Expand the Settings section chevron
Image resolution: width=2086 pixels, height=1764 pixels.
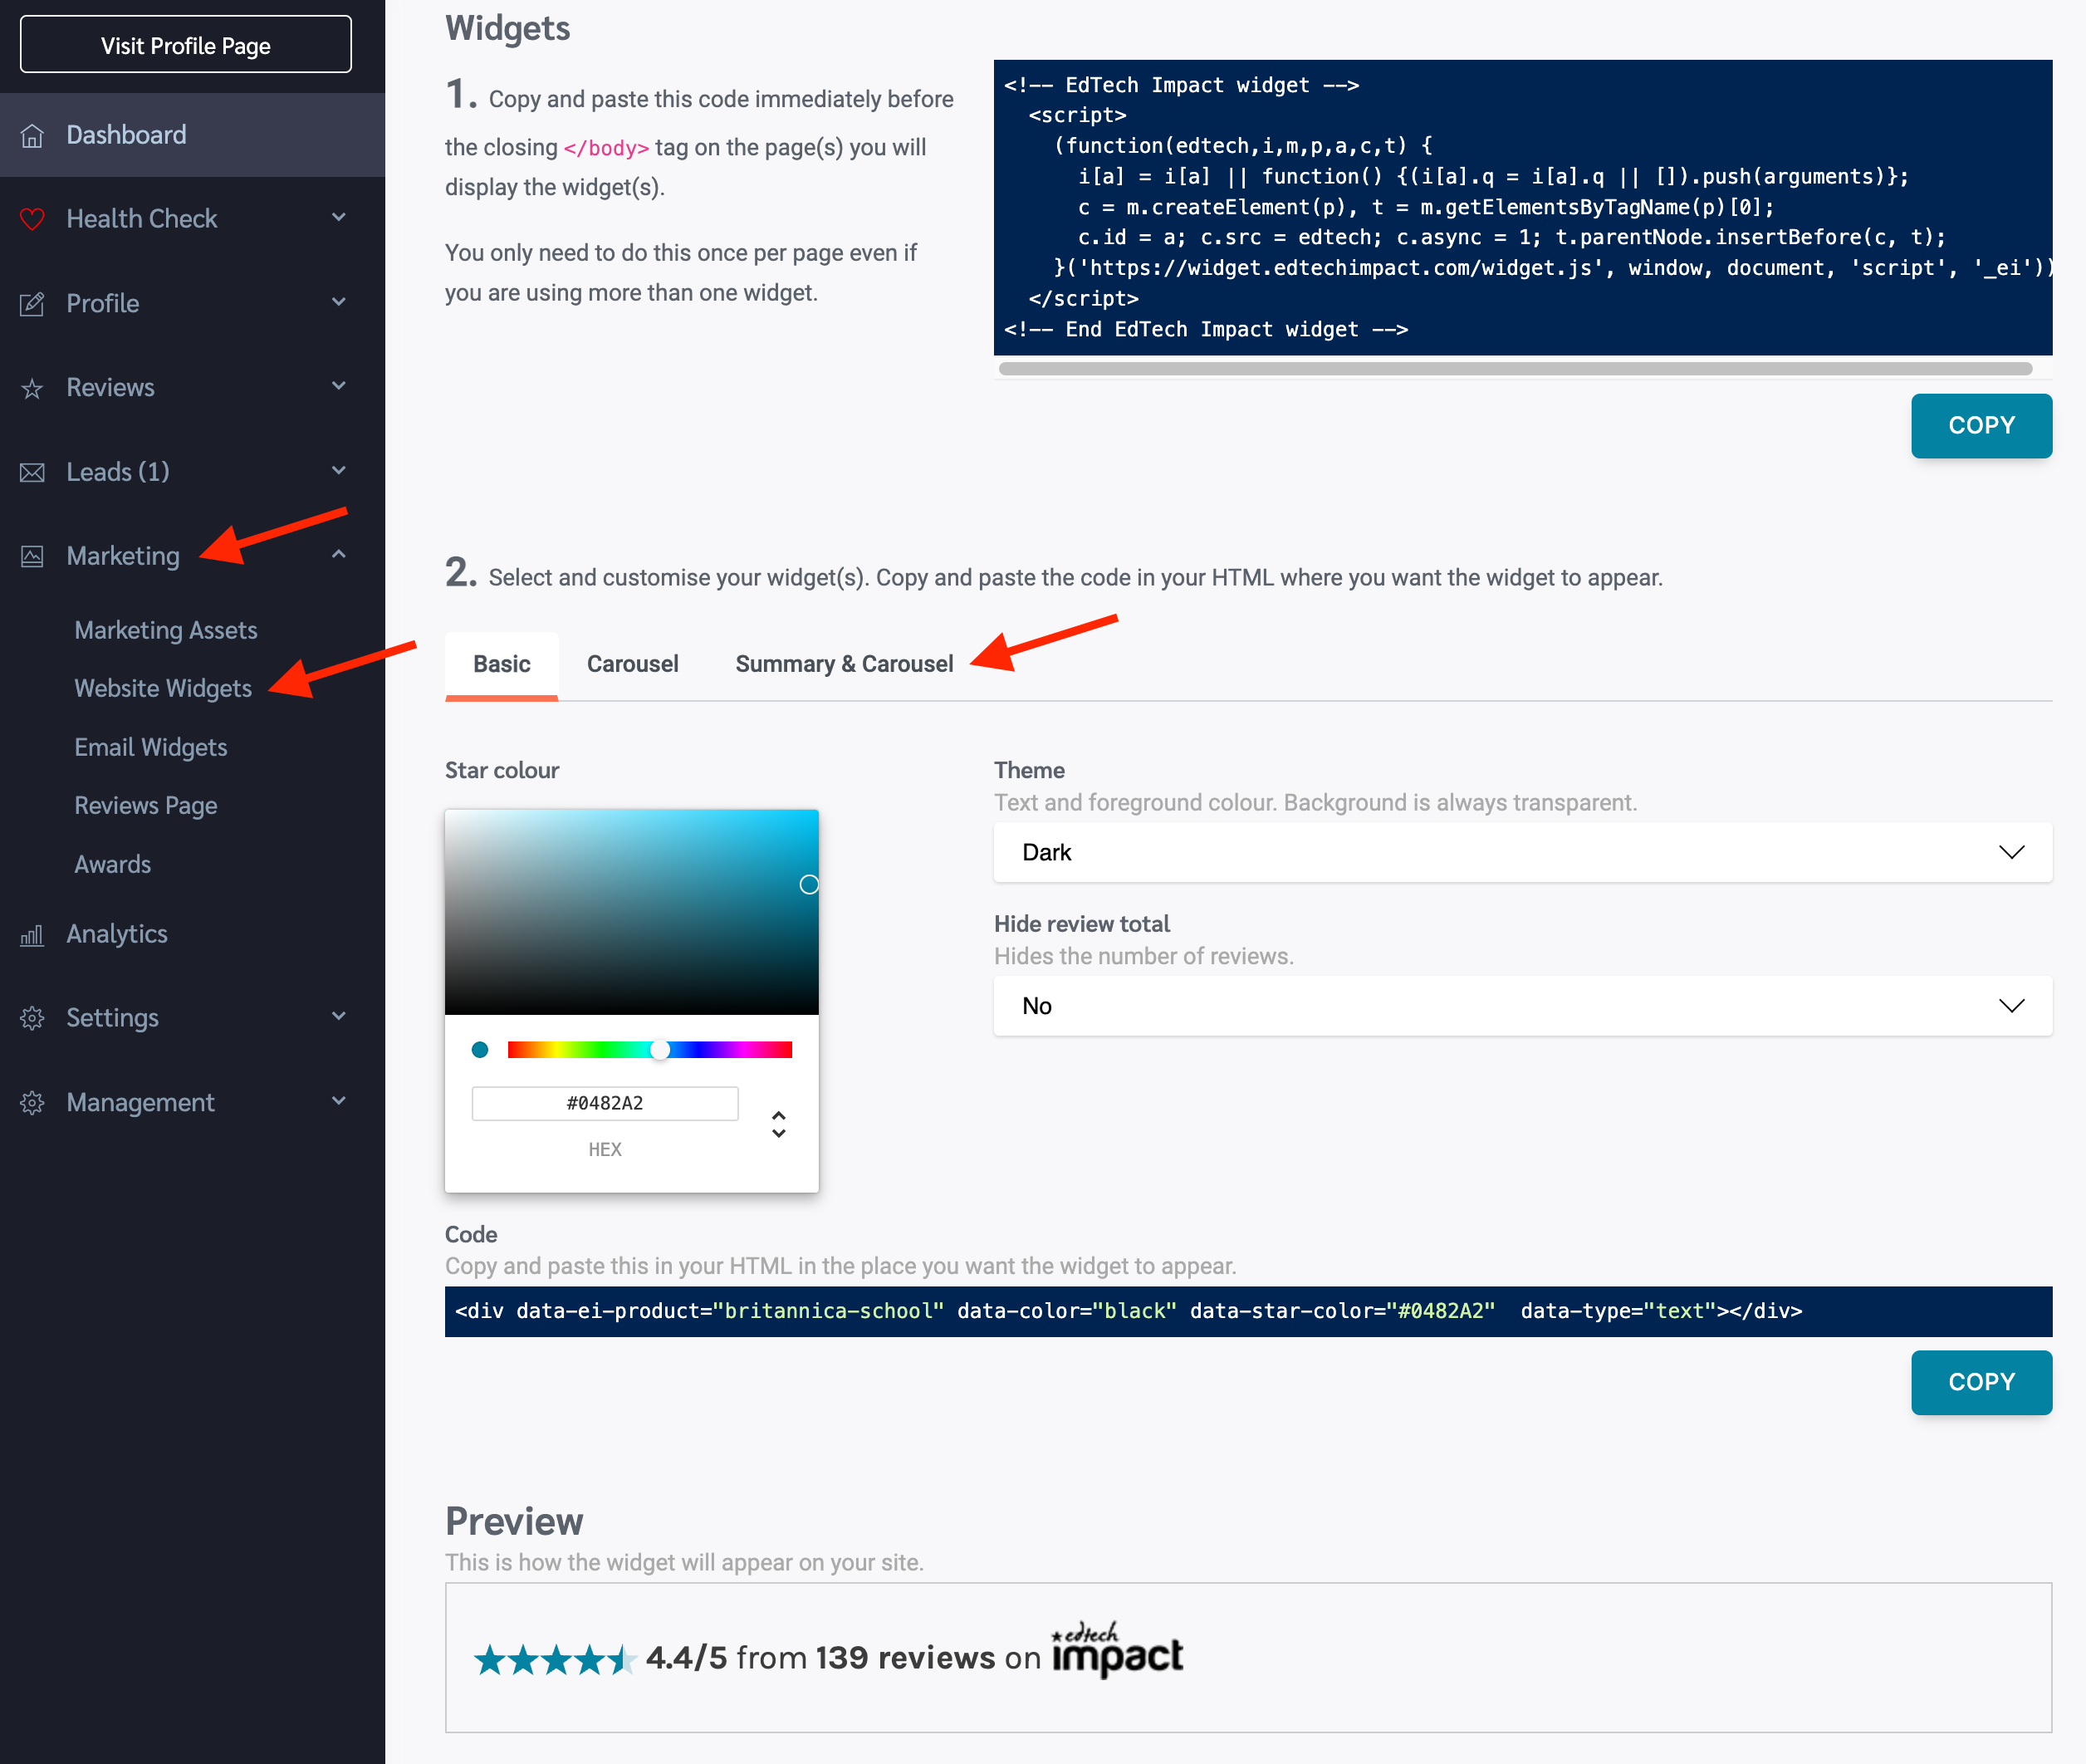click(339, 1017)
